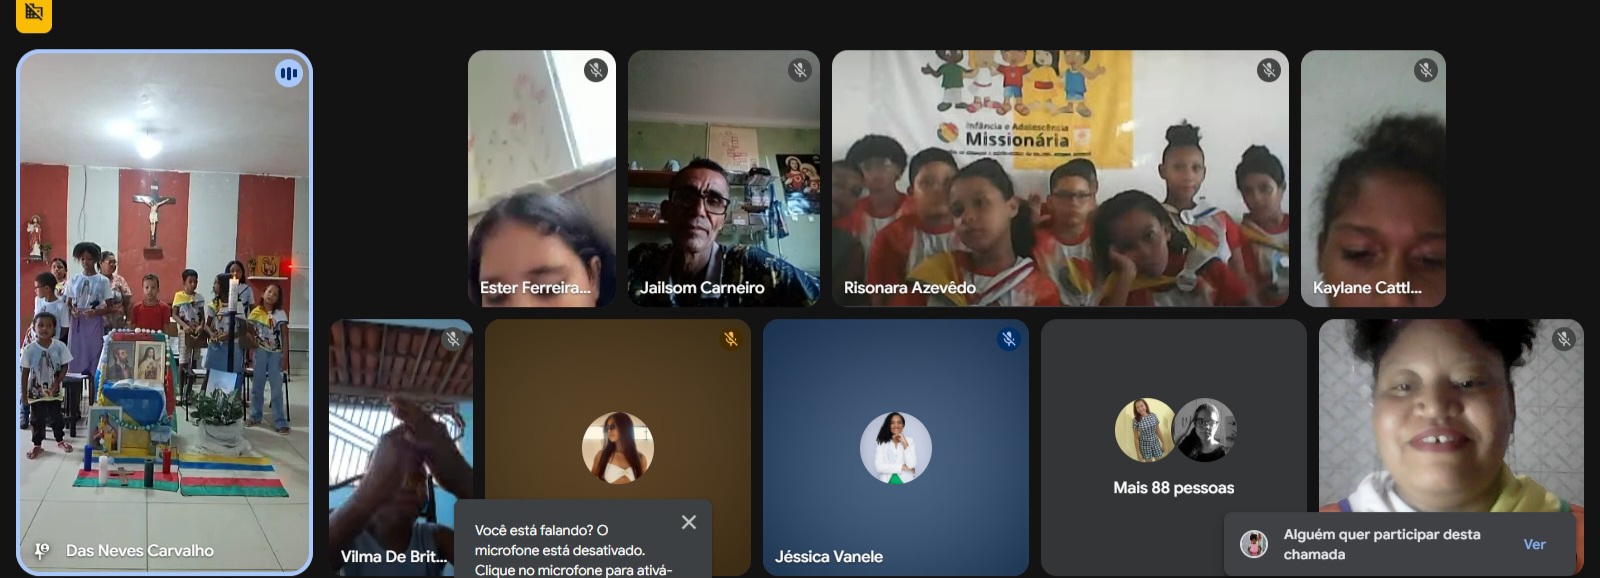Dismiss the microphone disabled tooltip
1600x578 pixels.
(689, 522)
